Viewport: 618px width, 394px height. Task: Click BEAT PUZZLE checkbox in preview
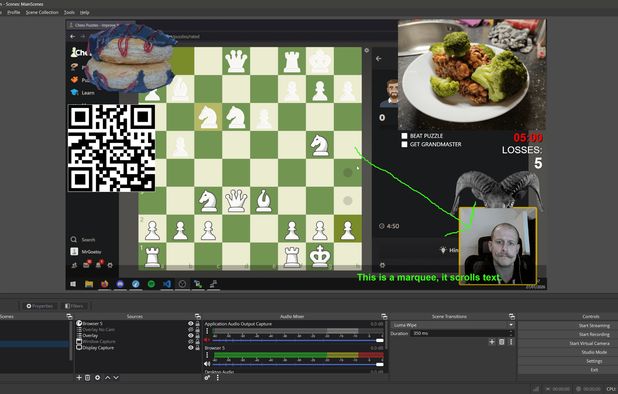click(404, 136)
